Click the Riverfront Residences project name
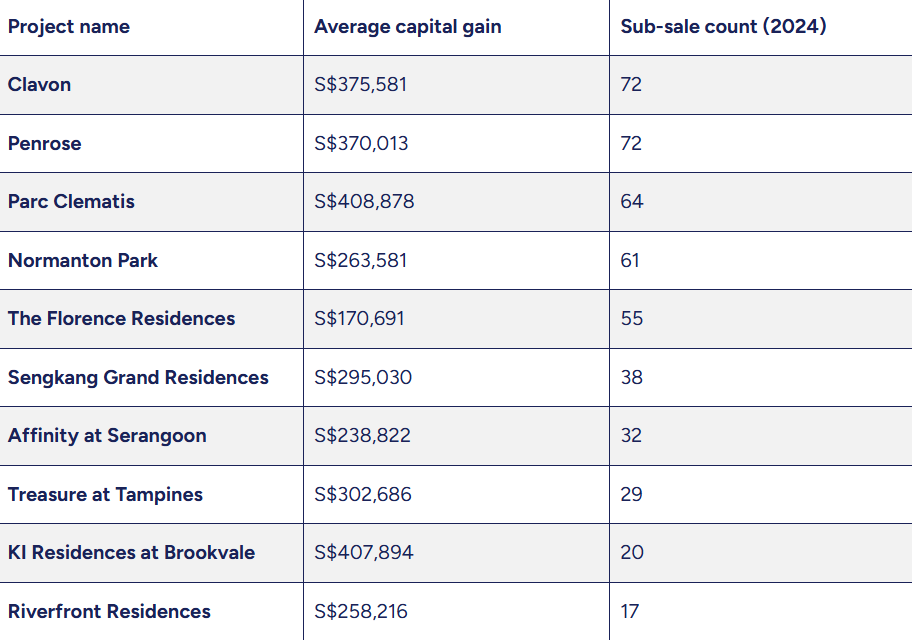912x640 pixels. click(109, 611)
